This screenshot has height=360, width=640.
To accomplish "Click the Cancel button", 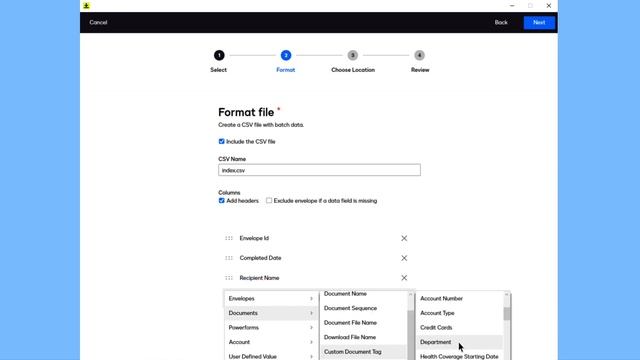I will click(98, 22).
